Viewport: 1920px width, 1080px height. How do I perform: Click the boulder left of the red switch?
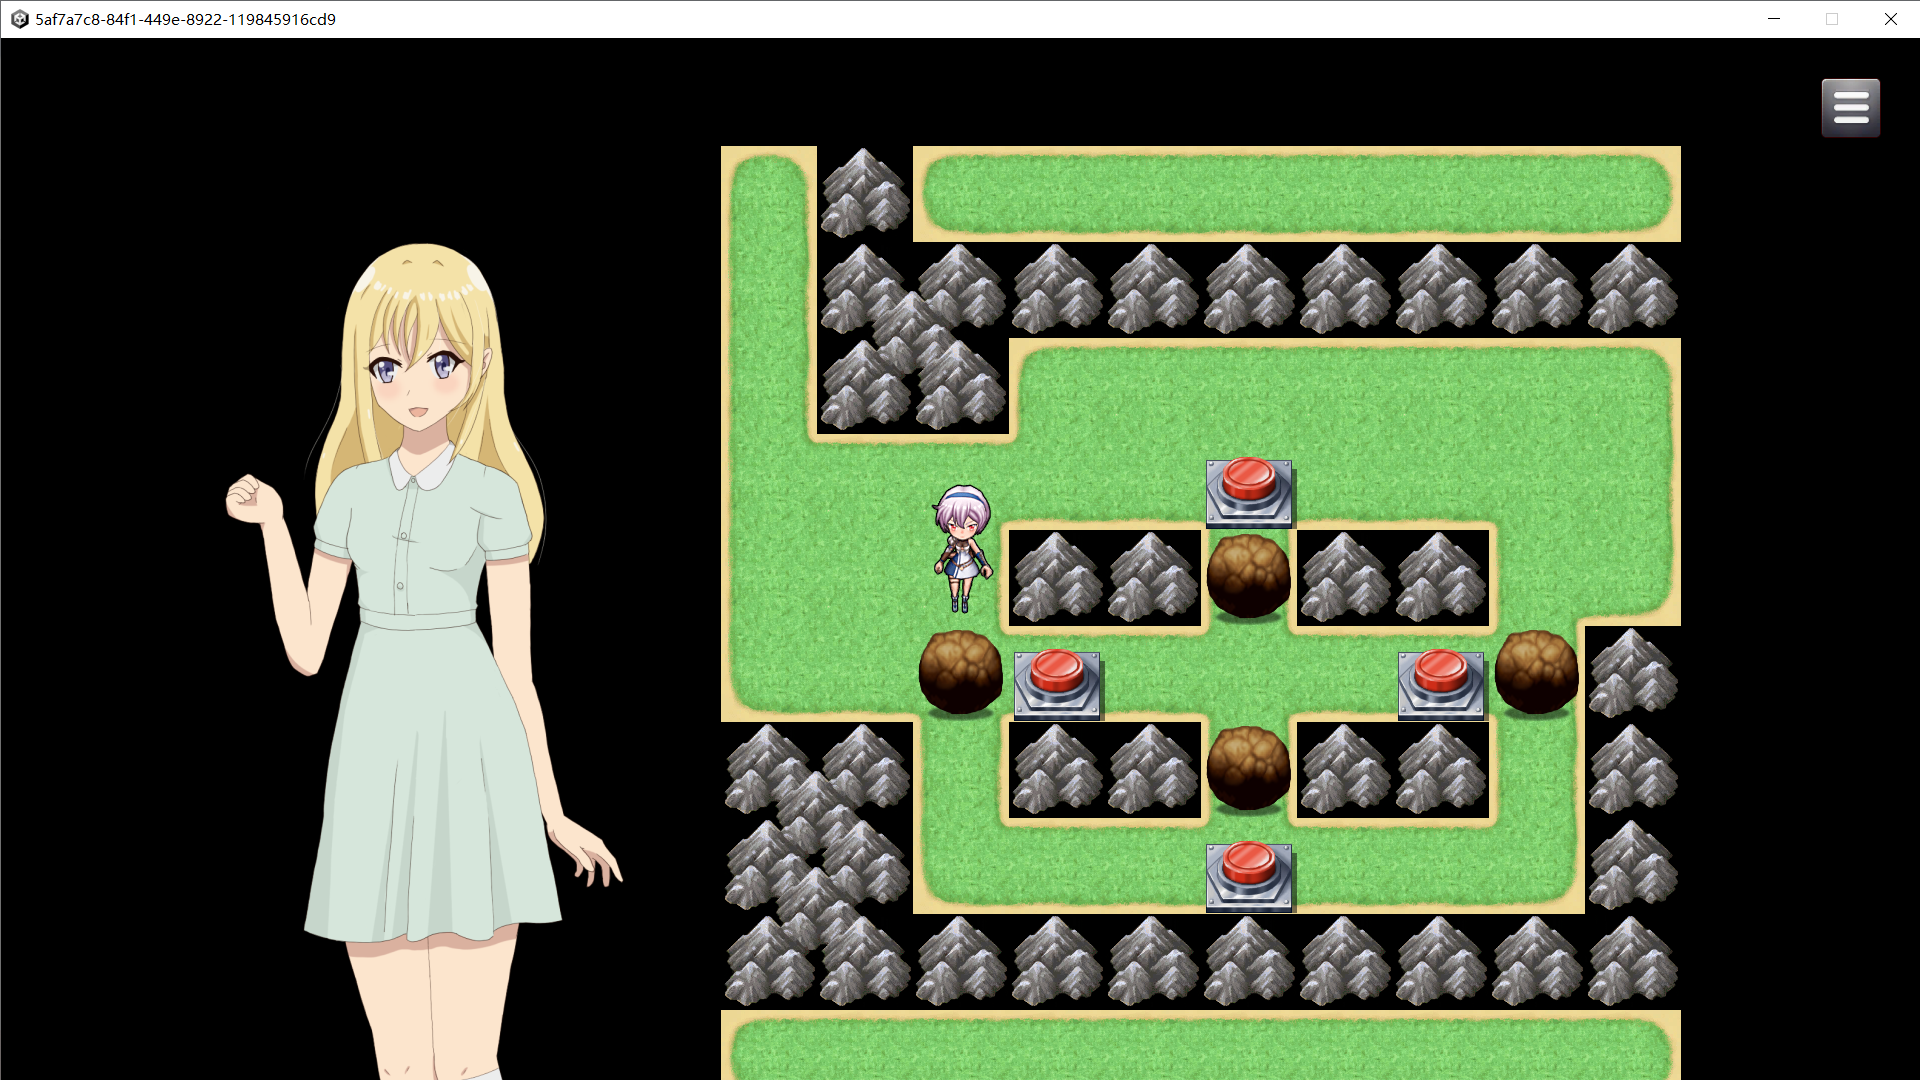click(961, 672)
